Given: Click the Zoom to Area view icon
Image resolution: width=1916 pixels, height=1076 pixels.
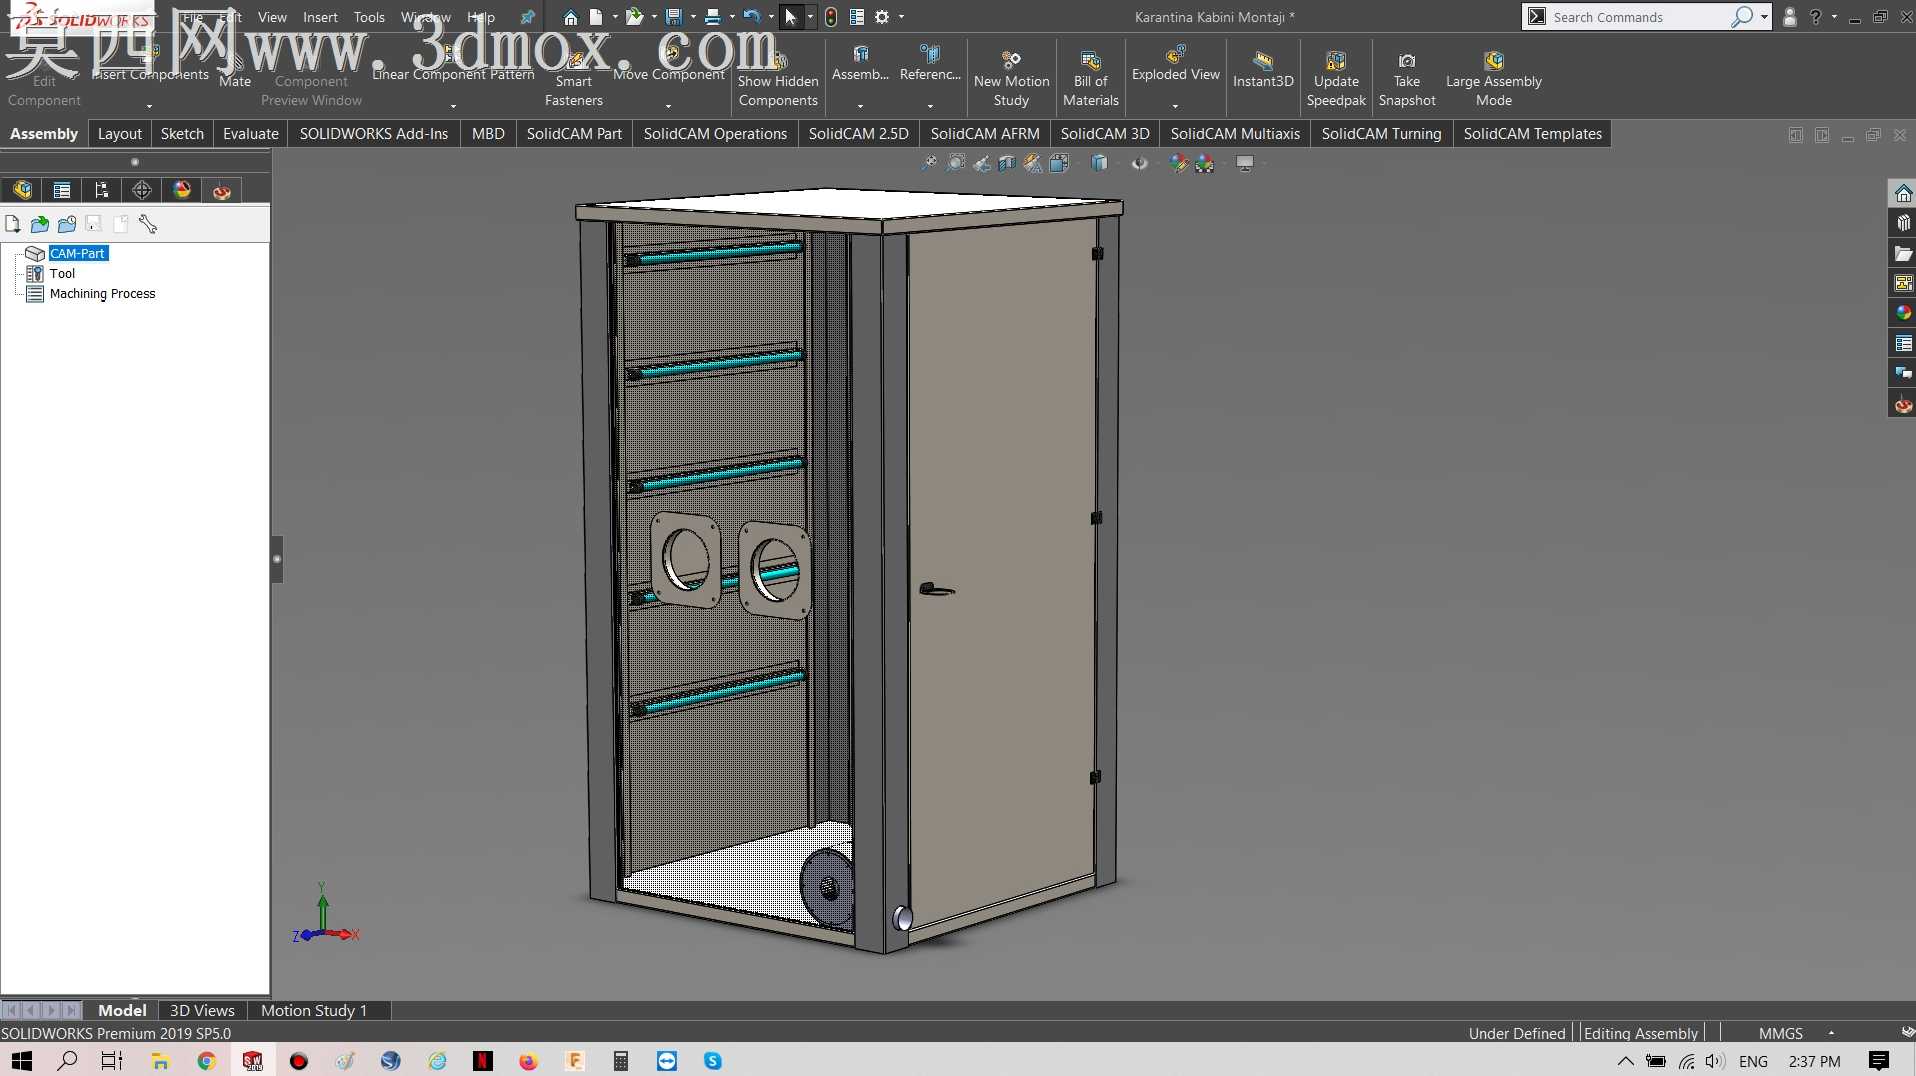Looking at the screenshot, I should (956, 163).
